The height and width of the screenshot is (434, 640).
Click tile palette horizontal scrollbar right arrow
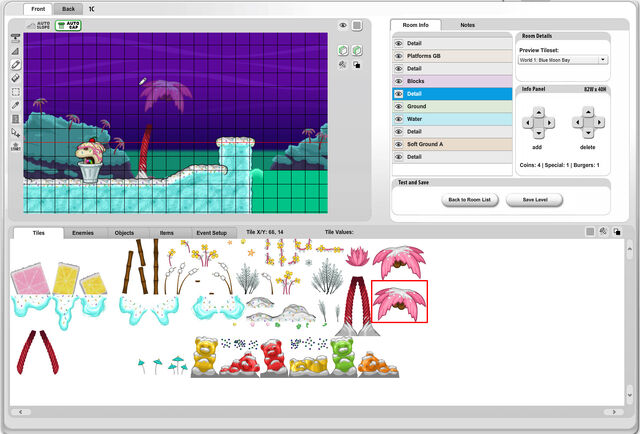tap(614, 412)
